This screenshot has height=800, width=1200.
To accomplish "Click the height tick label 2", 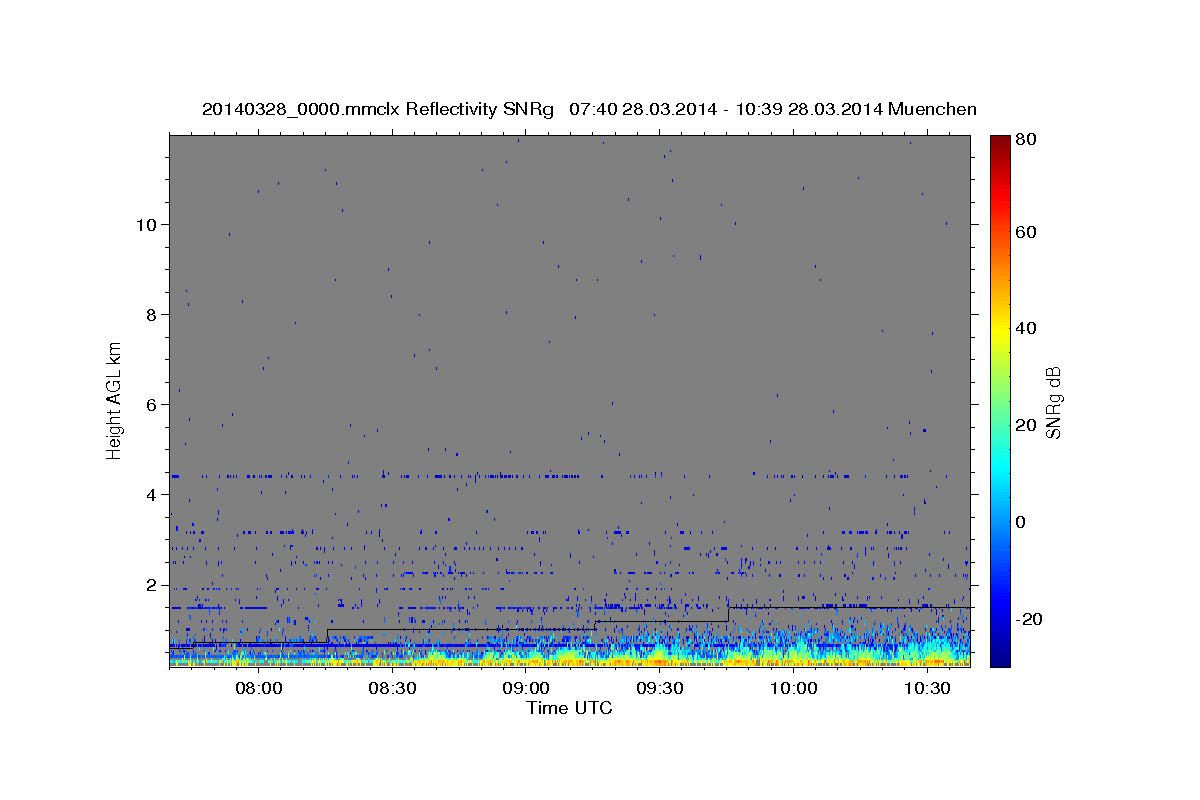I will (x=150, y=585).
